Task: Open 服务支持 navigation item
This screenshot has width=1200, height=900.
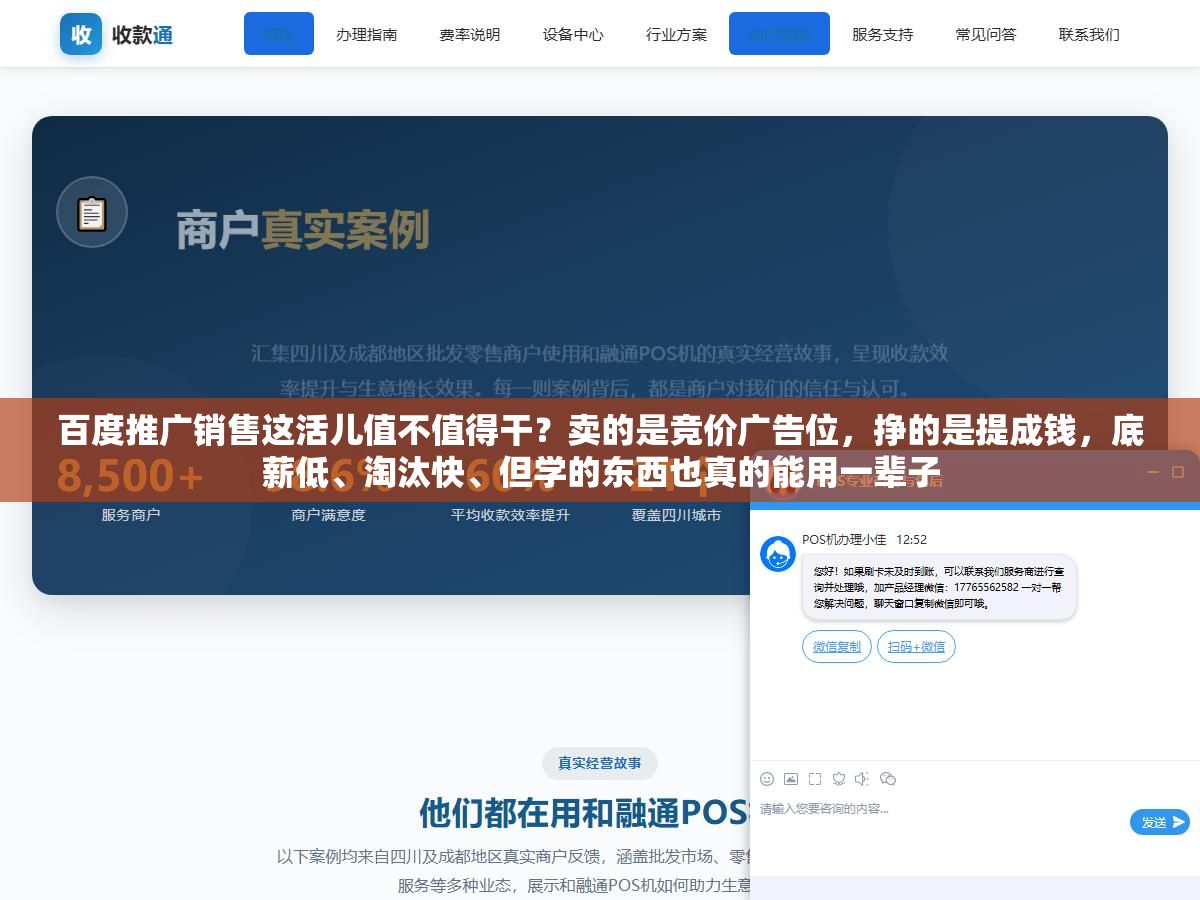Action: (x=882, y=34)
